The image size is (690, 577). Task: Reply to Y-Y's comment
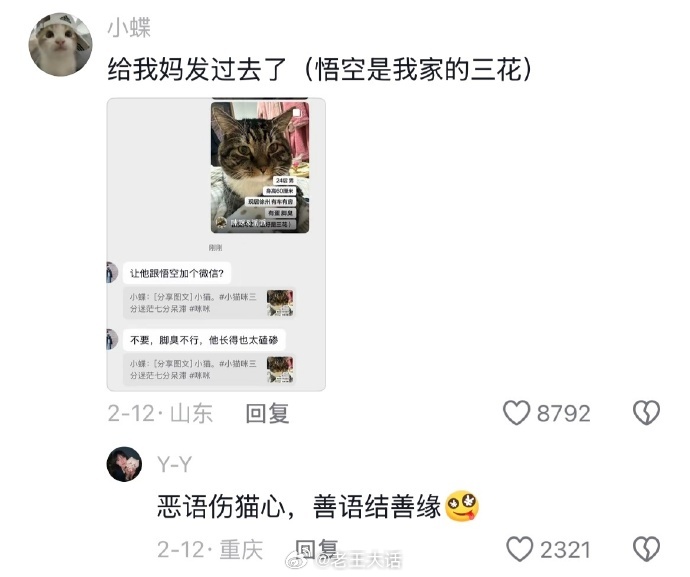tap(317, 550)
